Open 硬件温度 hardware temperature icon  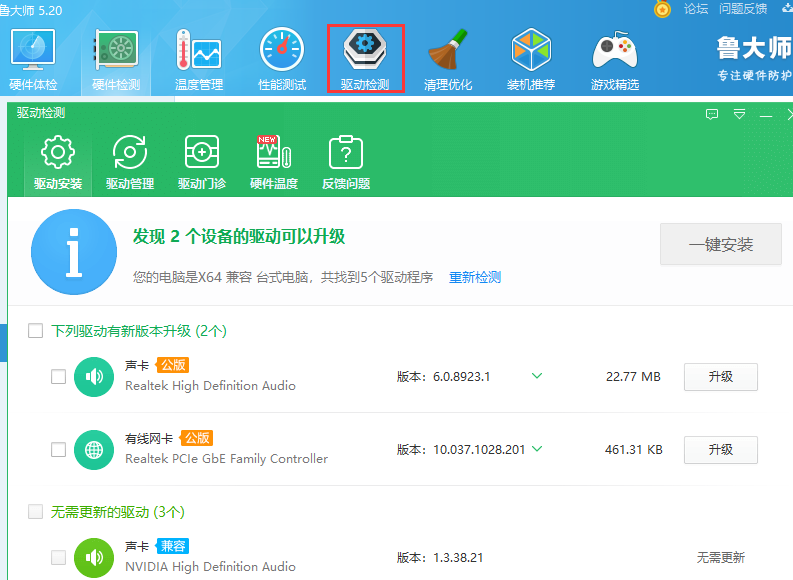pyautogui.click(x=274, y=163)
